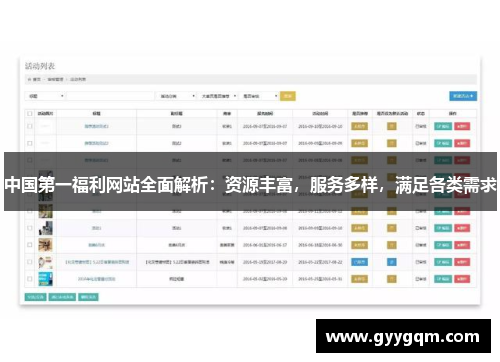The image size is (500, 362).
Task: Click the middle teal bulk-action button below table
Action: point(62,297)
